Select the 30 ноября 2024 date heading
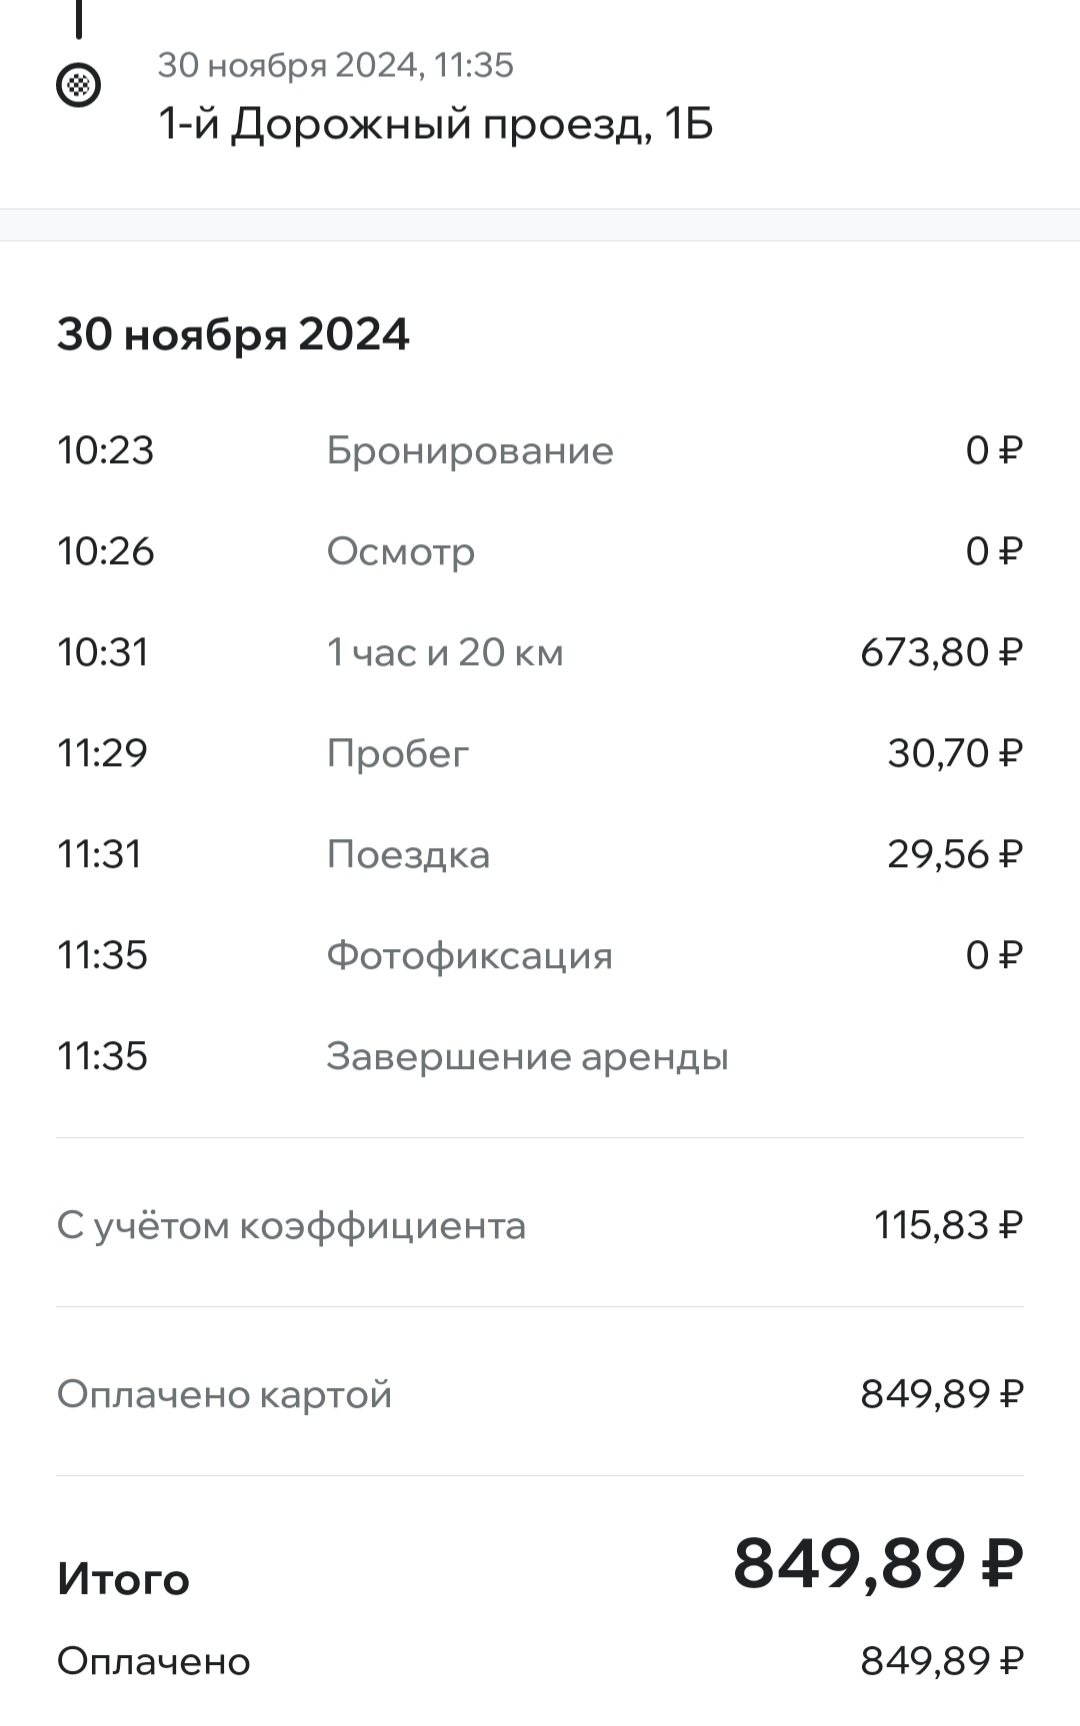Viewport: 1080px width, 1726px height. tap(233, 334)
